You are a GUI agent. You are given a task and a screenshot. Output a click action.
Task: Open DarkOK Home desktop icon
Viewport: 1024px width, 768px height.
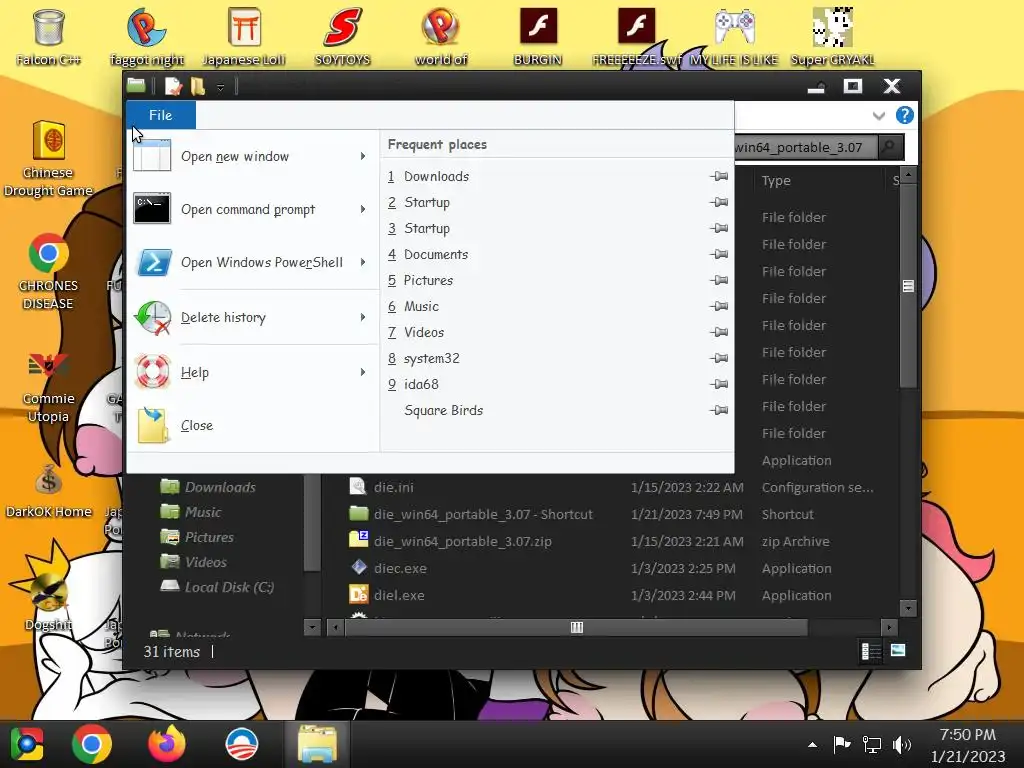click(48, 491)
